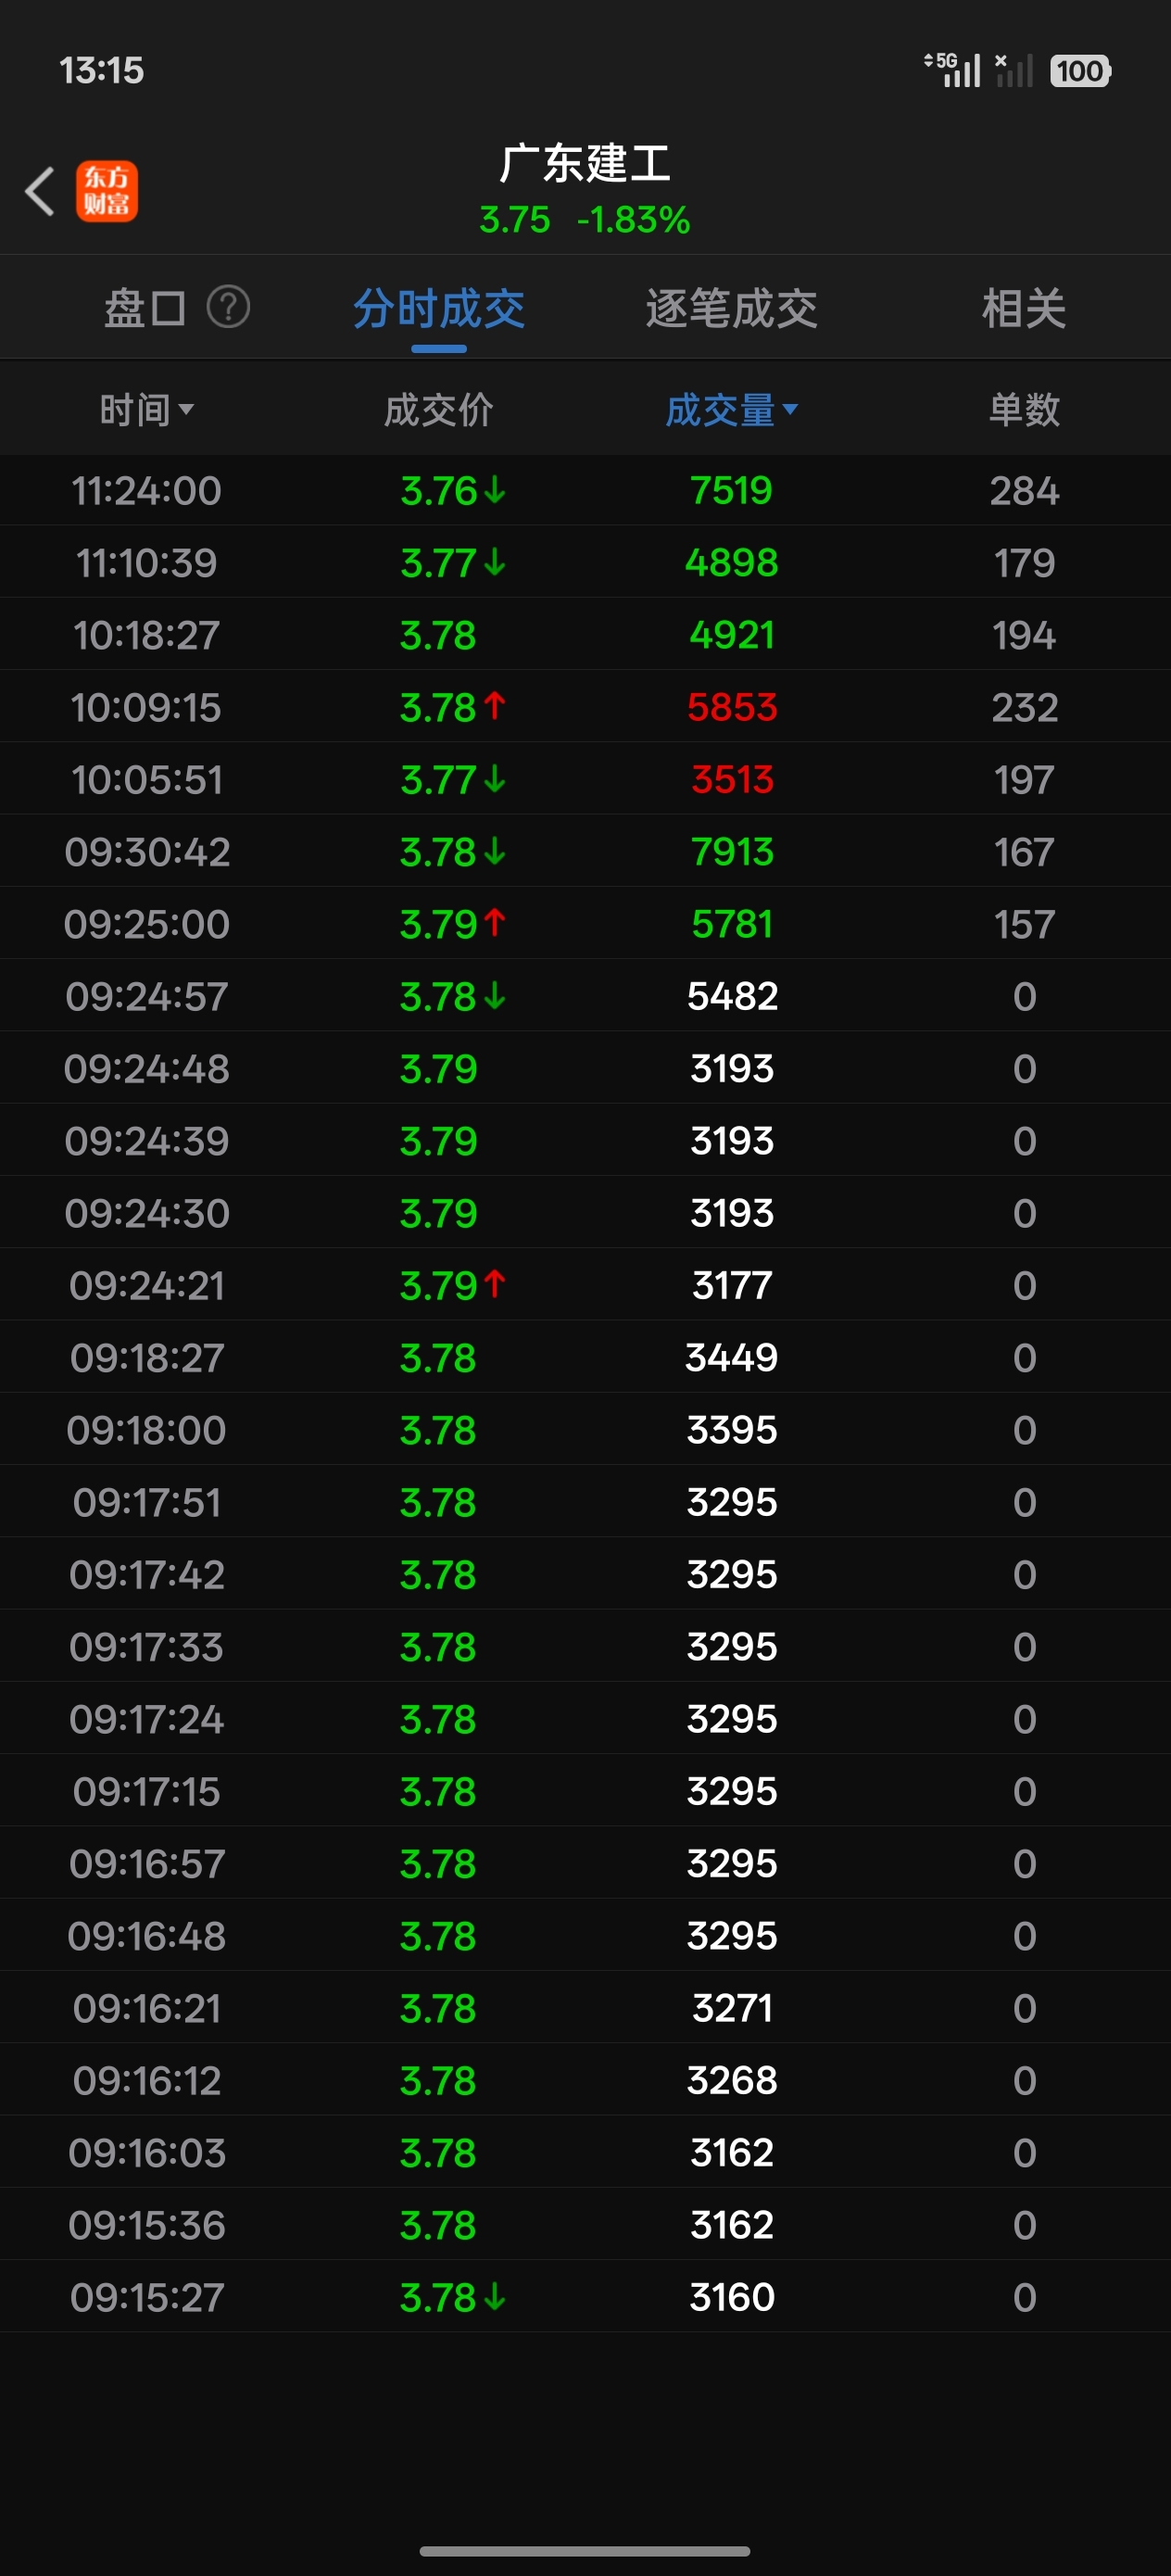1171x2576 pixels.
Task: Tap the 成交价 column header
Action: tap(439, 409)
